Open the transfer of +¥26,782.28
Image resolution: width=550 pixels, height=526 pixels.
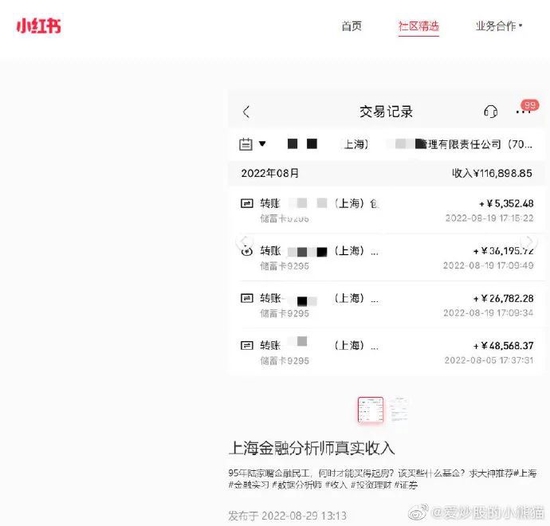tap(387, 305)
